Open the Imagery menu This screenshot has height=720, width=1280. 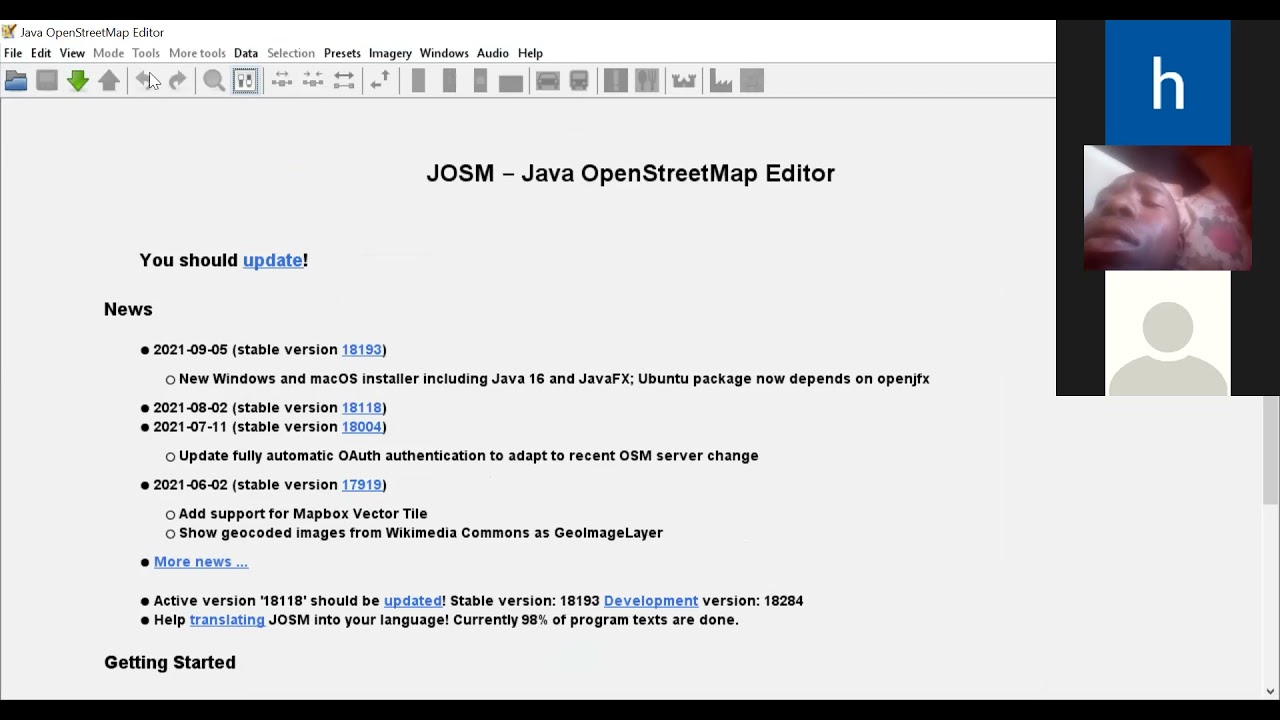tap(390, 53)
